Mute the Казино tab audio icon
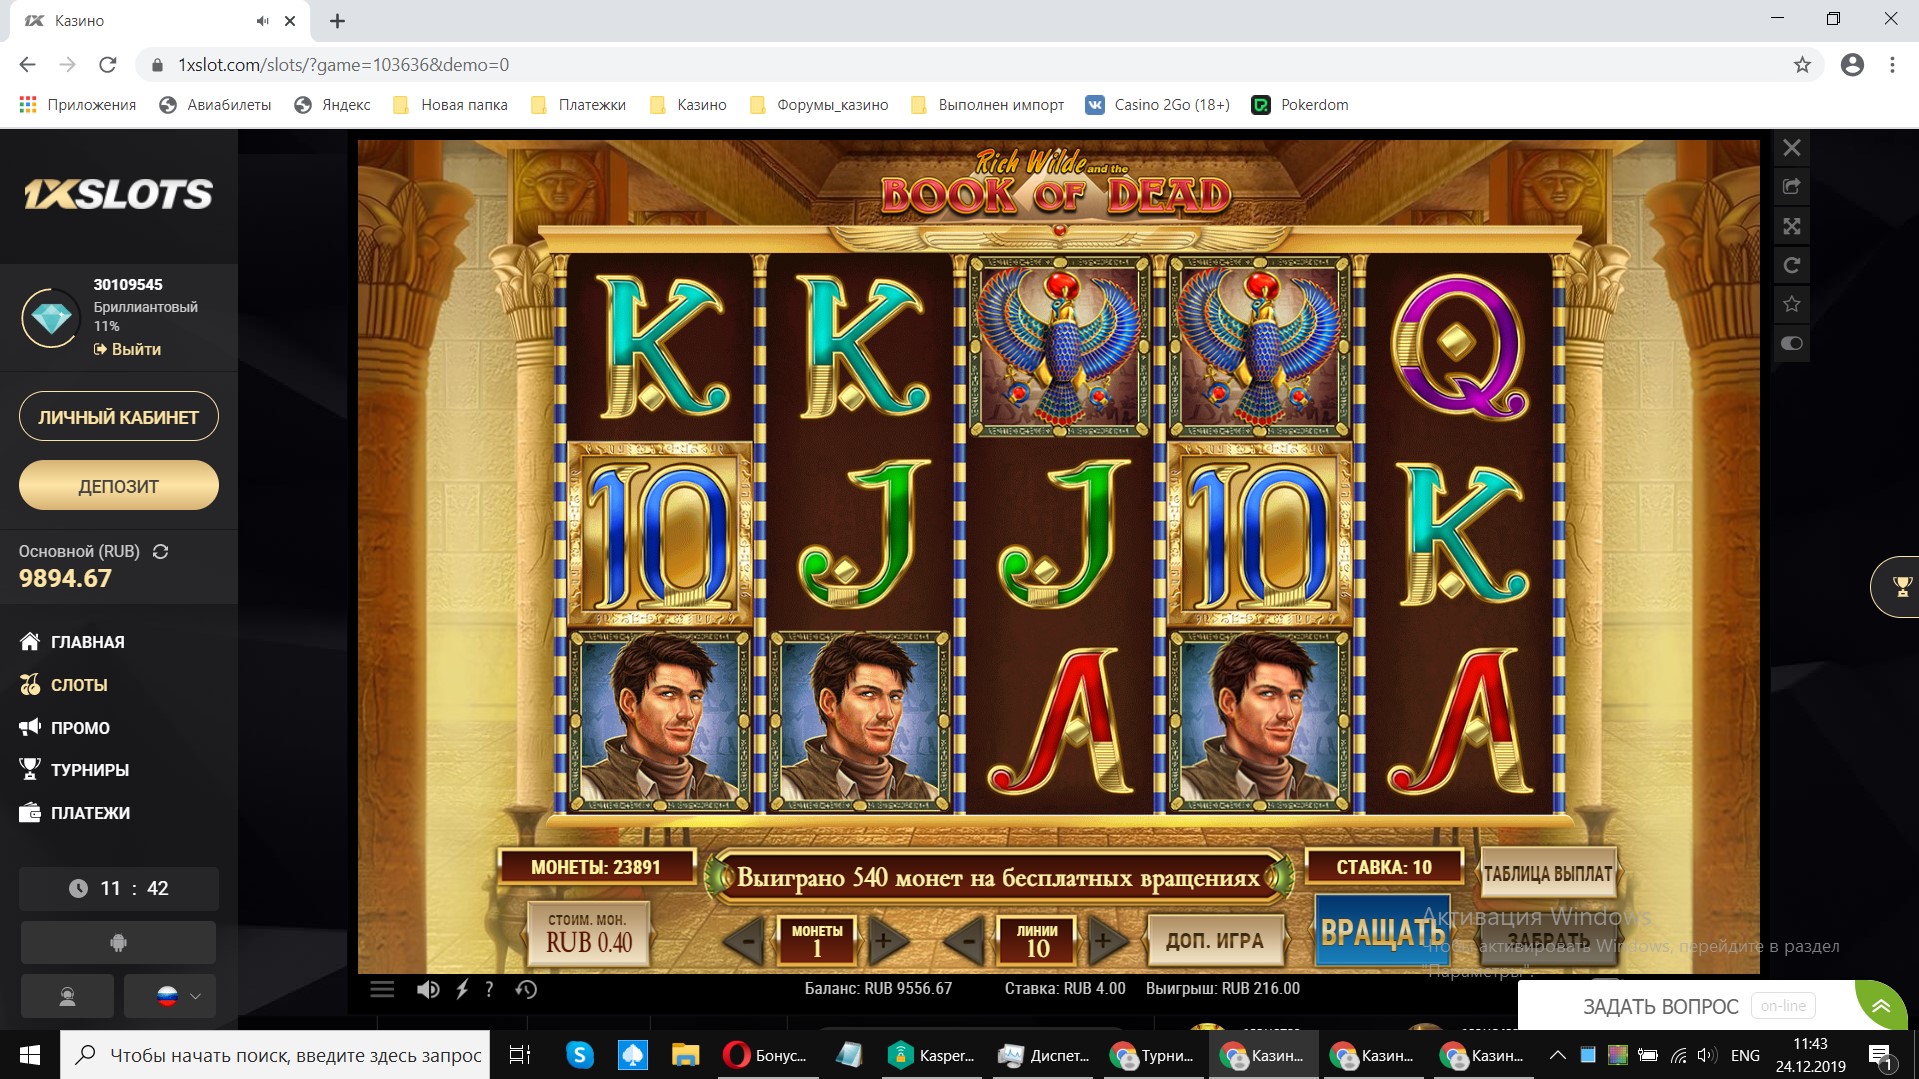Viewport: 1919px width, 1079px height. click(262, 21)
